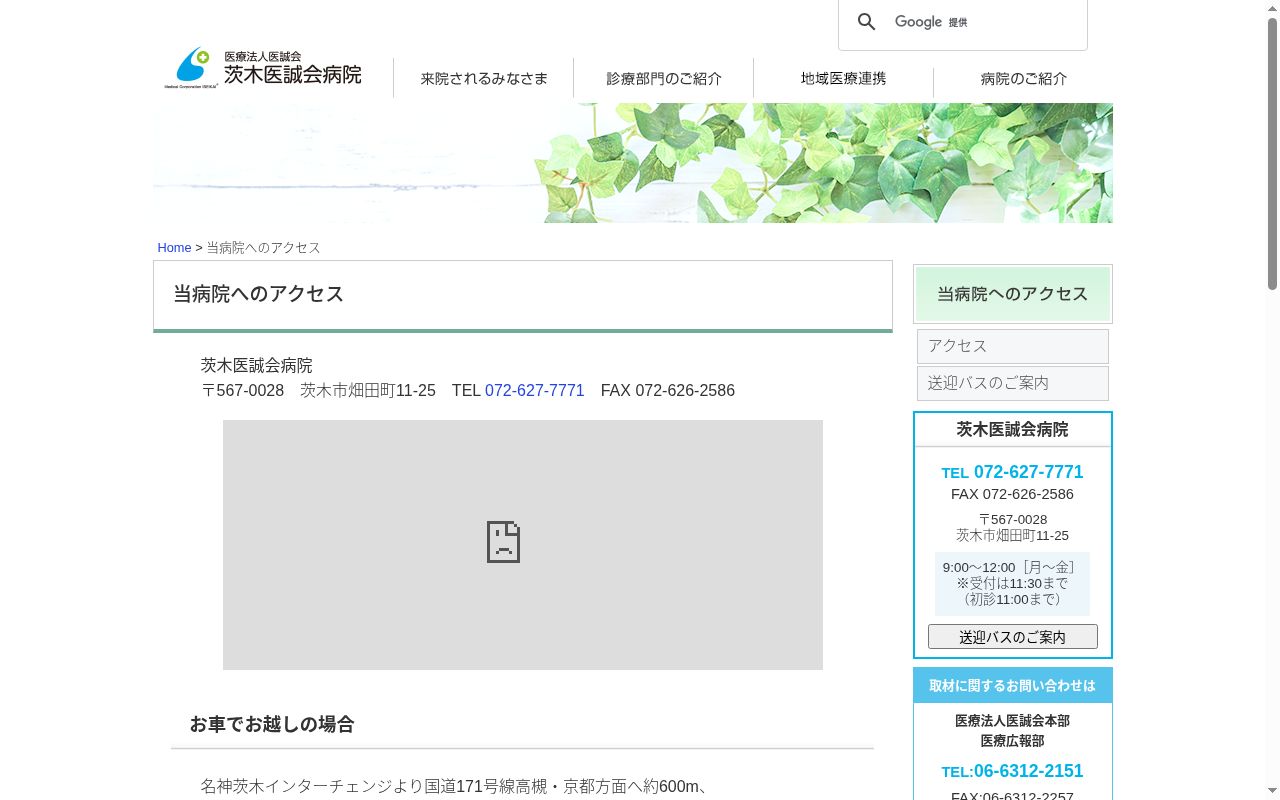The image size is (1280, 800).
Task: Click the 医療法人医誠会本部 text
Action: (1012, 720)
